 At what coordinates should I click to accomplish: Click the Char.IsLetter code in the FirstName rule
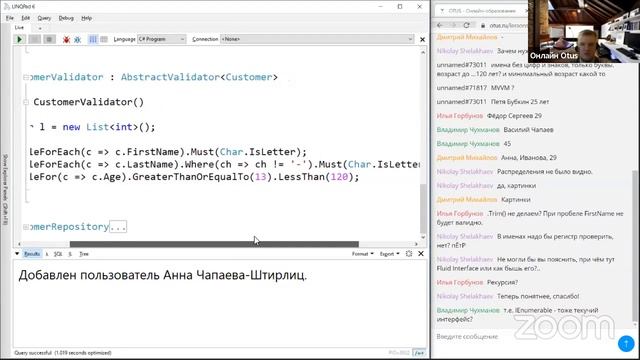point(257,152)
